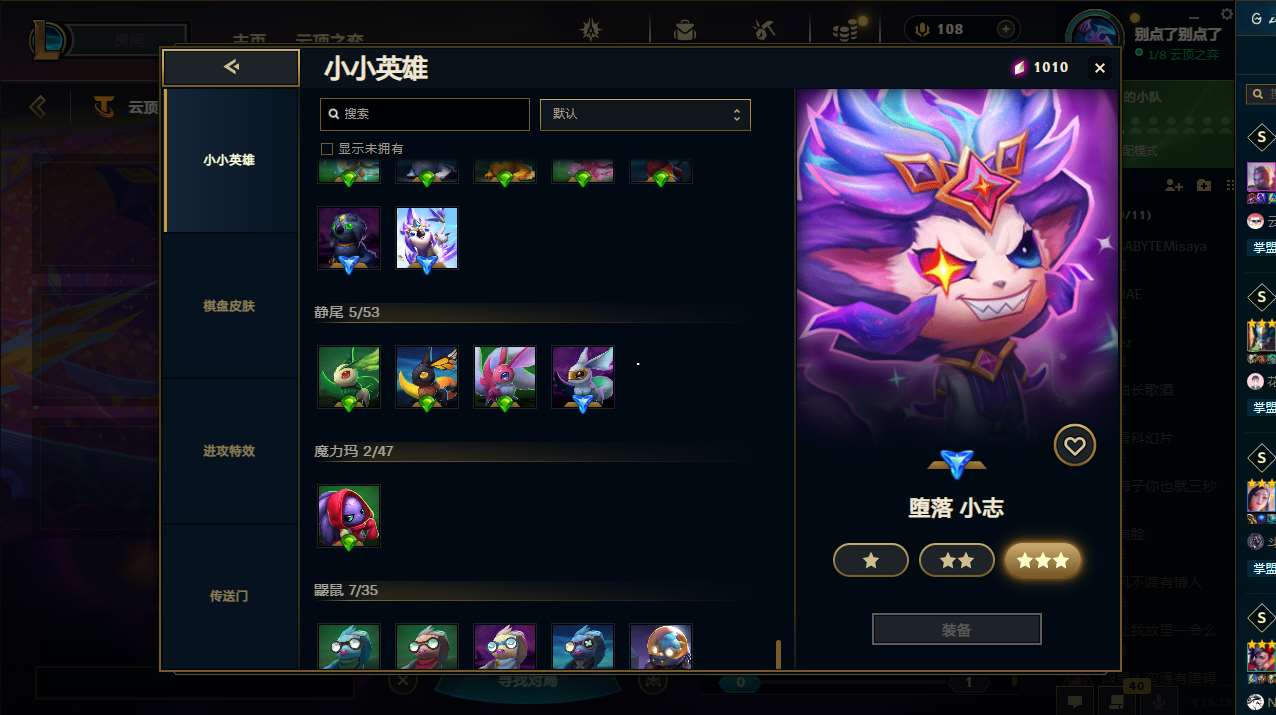The height and width of the screenshot is (715, 1276).
Task: Add currency with the plus beside 108
Action: coord(1006,29)
